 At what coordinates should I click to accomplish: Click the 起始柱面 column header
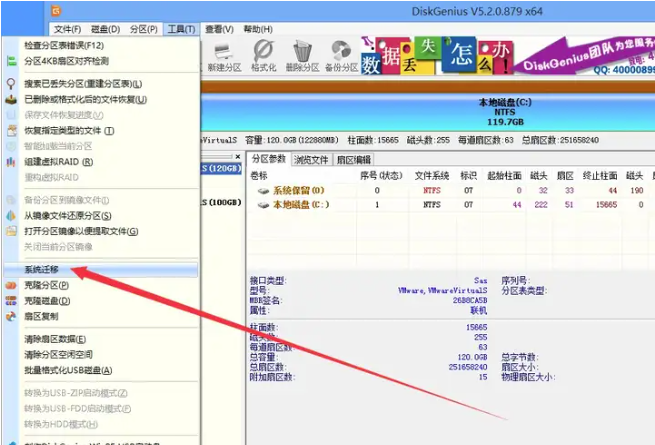[504, 176]
